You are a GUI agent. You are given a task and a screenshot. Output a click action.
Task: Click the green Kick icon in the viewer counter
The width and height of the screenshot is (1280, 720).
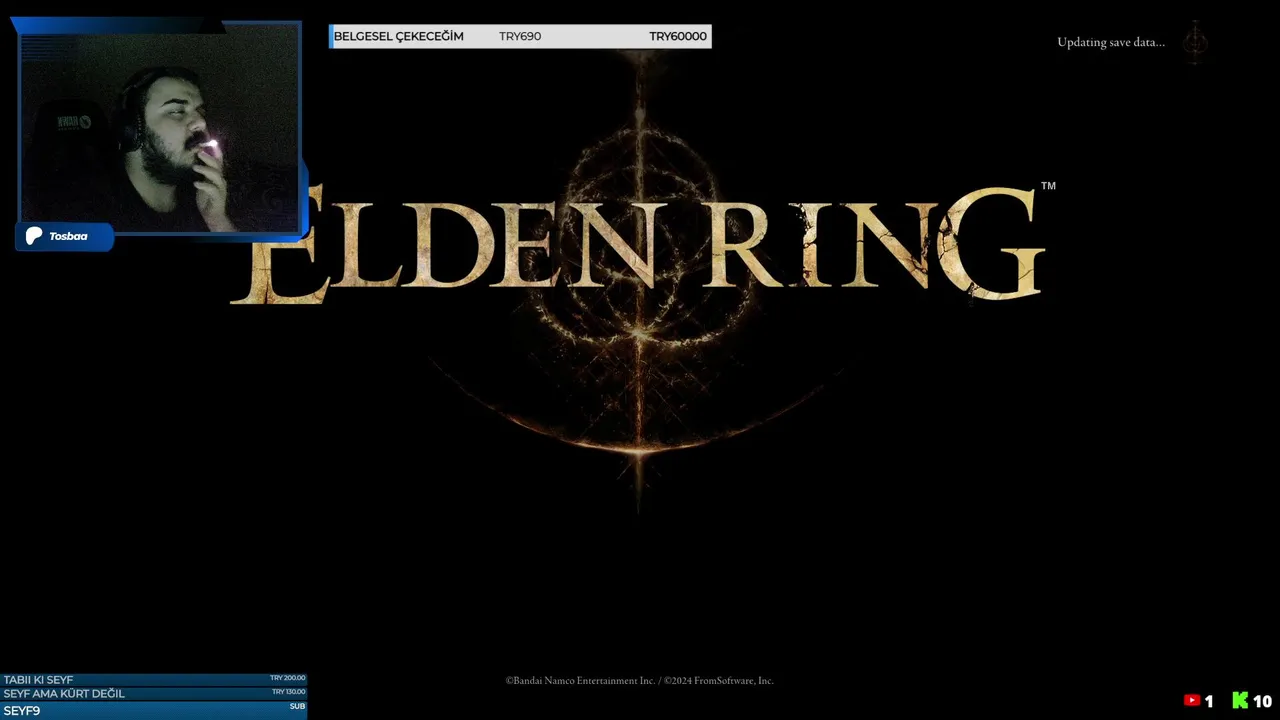tap(1240, 701)
